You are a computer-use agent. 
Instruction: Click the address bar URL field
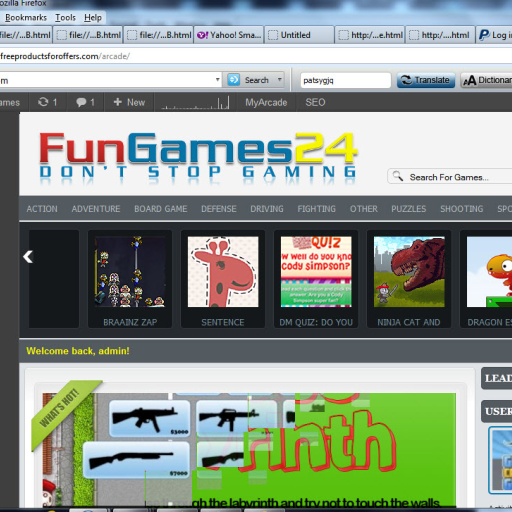(256, 56)
